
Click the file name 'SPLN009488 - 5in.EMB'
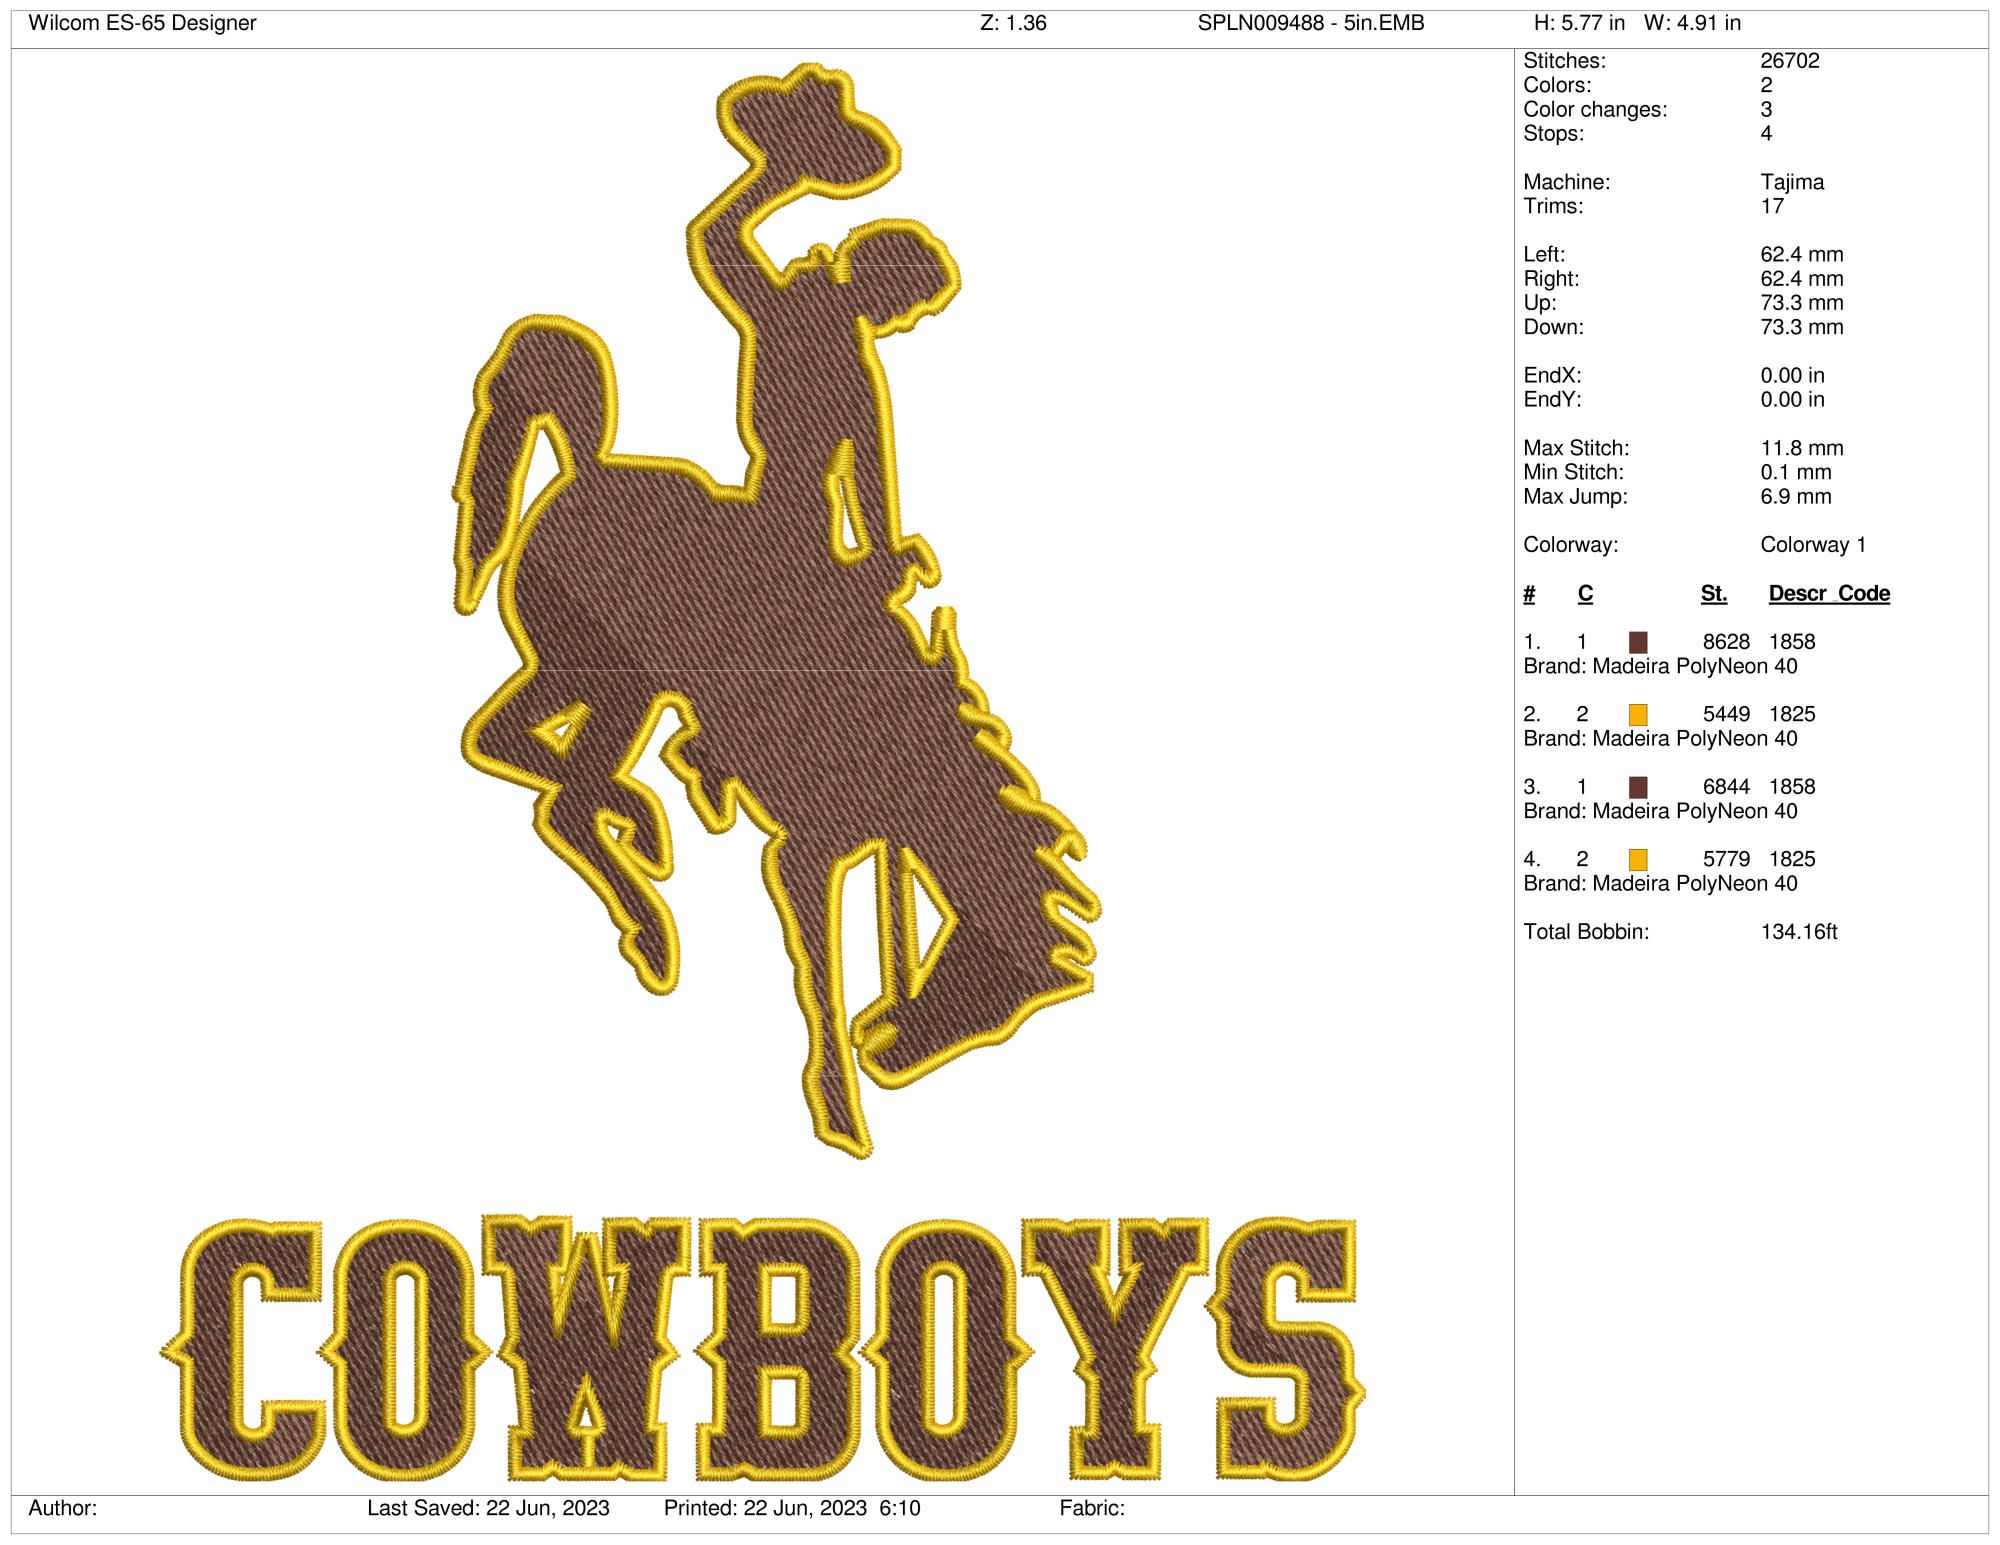1311,23
